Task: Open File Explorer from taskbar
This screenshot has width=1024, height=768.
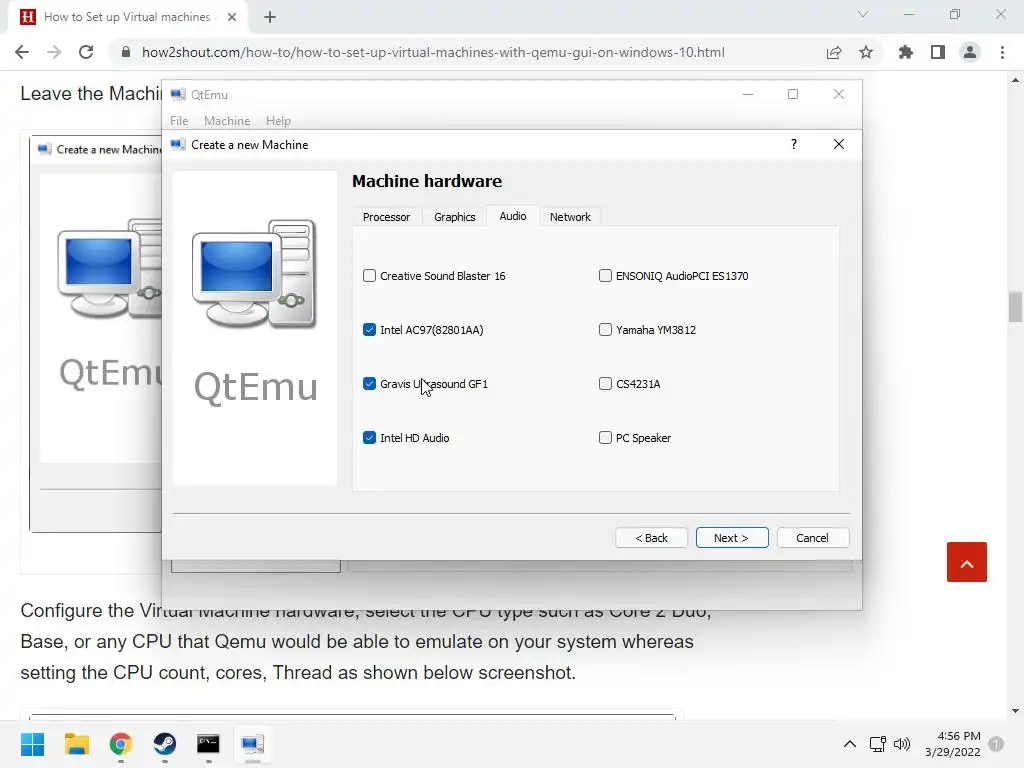Action: coord(76,744)
